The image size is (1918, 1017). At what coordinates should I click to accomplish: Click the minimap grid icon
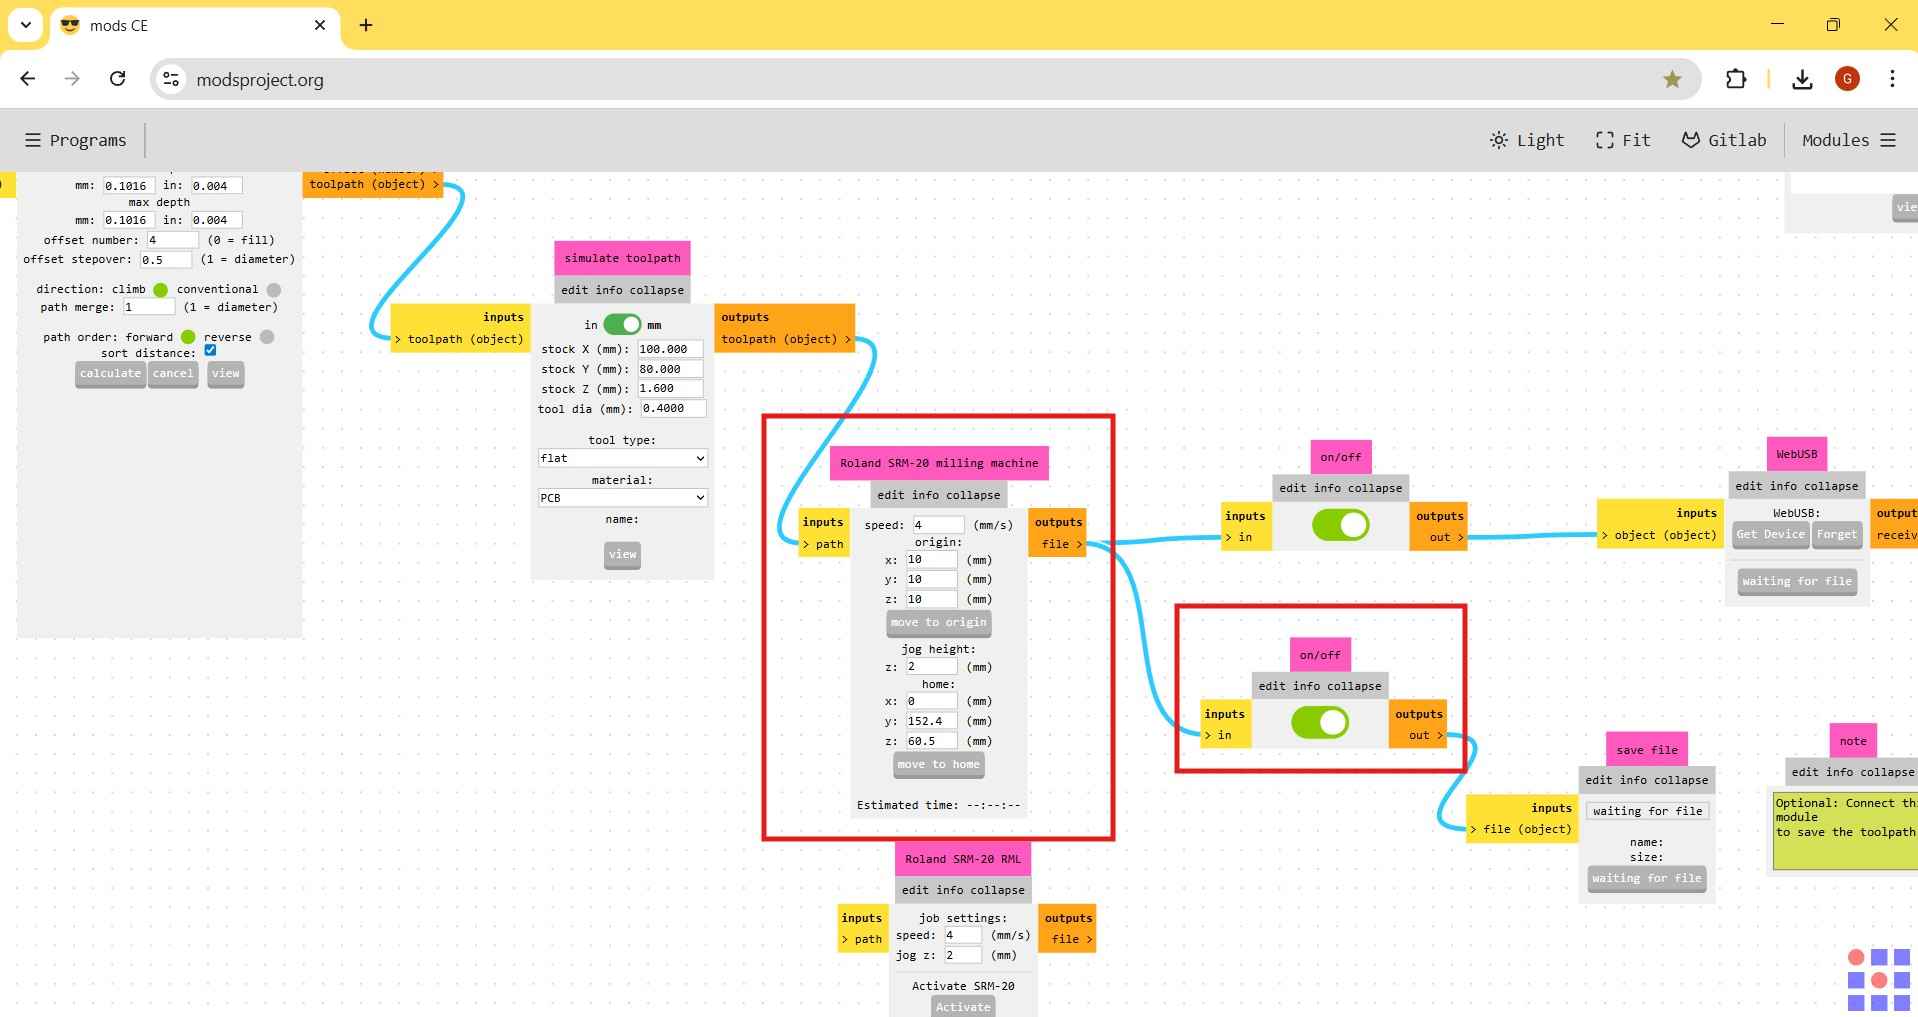[1878, 980]
